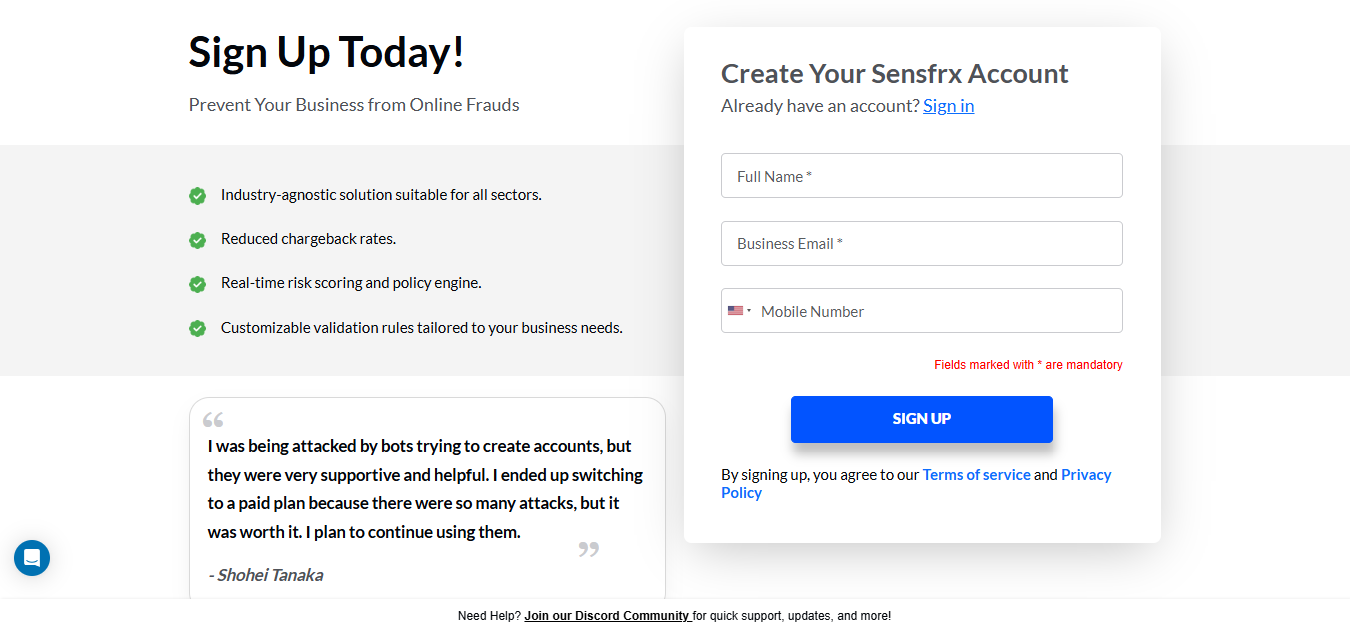The height and width of the screenshot is (629, 1350).
Task: Focus the Mobile Number input field
Action: (940, 311)
